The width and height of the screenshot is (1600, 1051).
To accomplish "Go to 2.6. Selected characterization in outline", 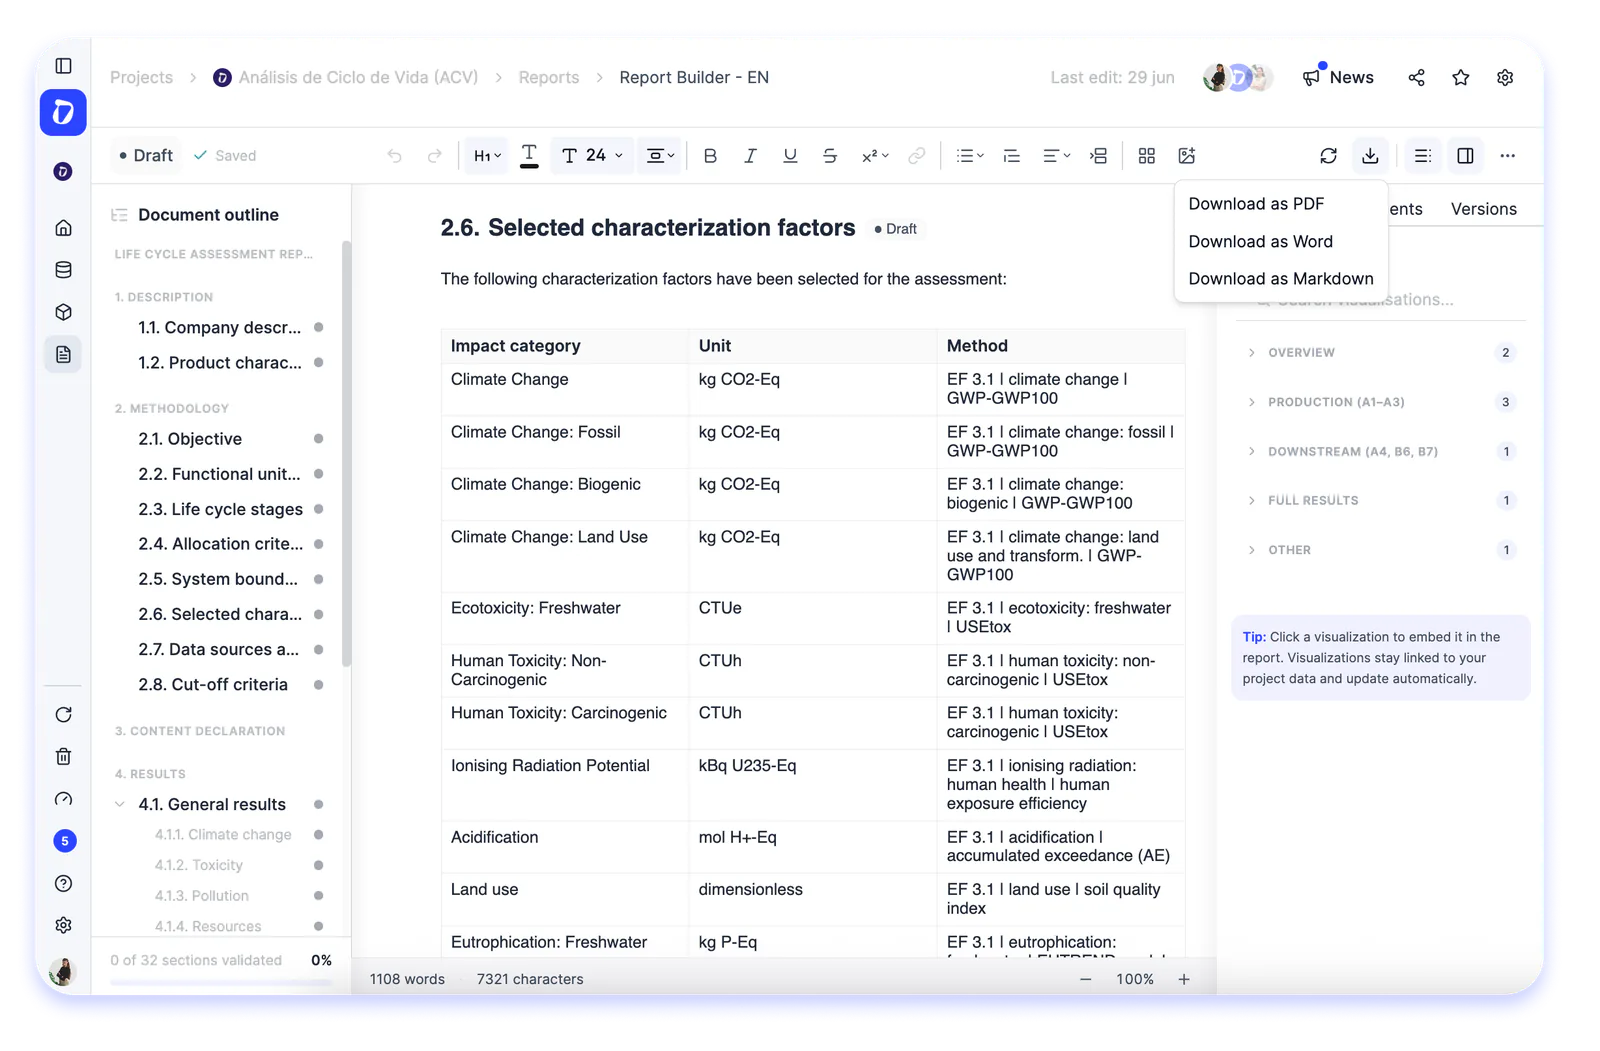I will click(x=219, y=614).
